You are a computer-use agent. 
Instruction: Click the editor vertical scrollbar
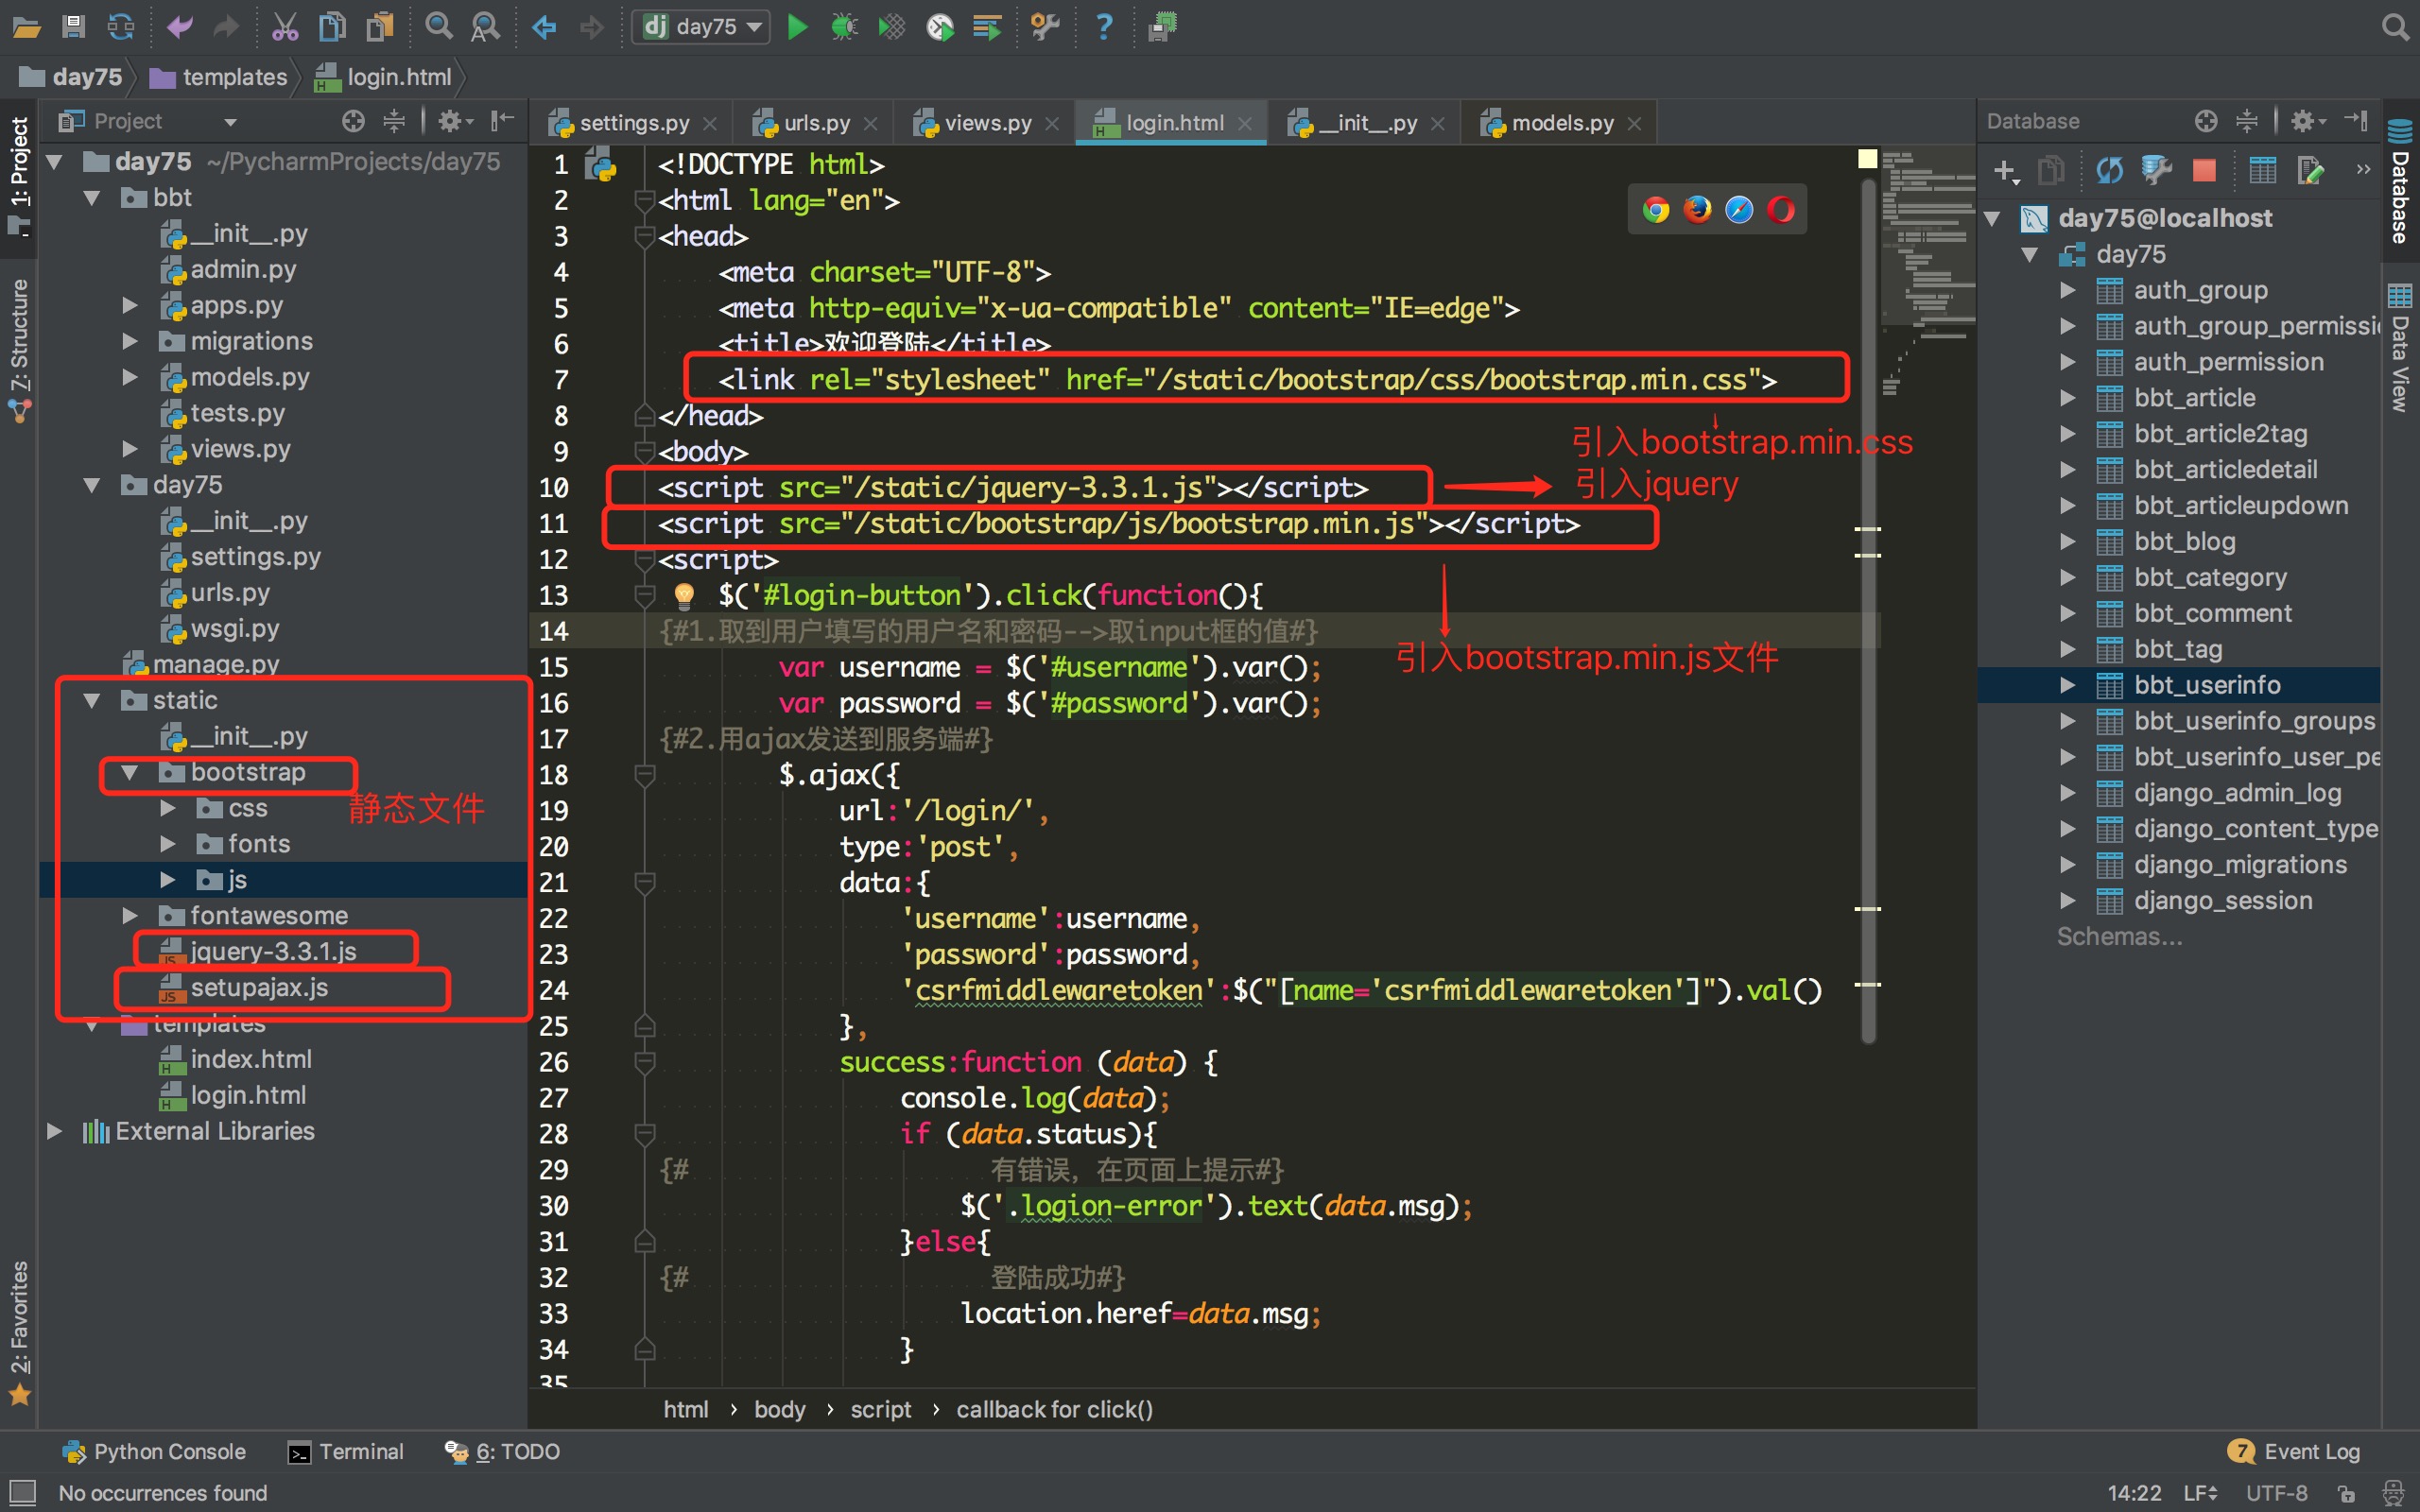1867,610
